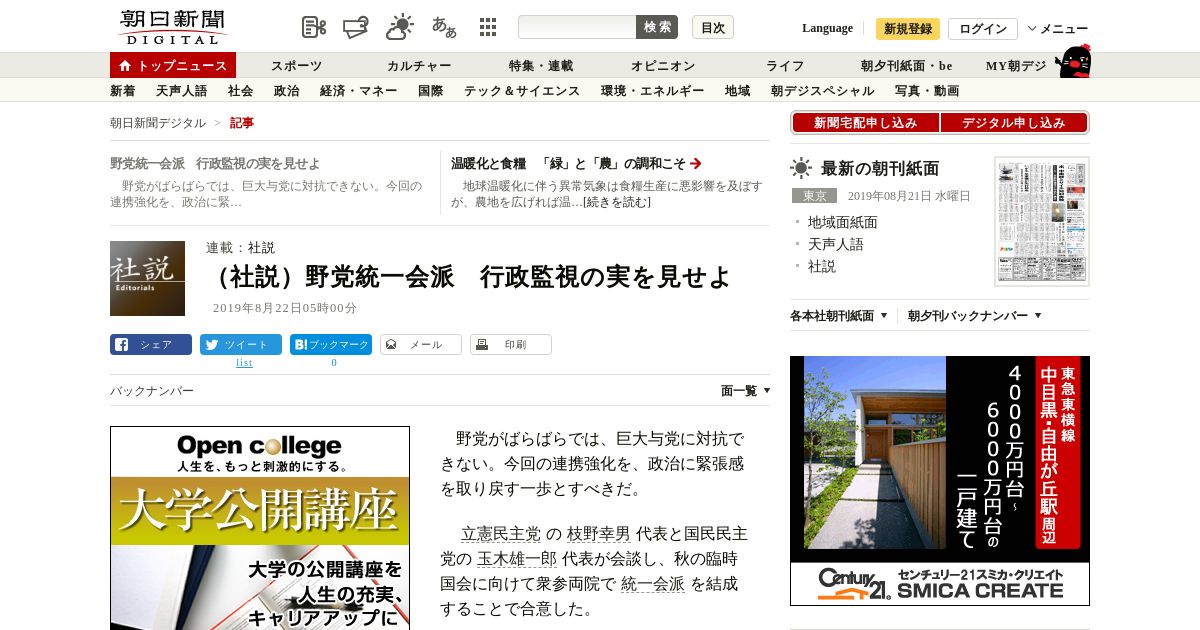Screen dimensions: 1200x630
Task: Add Hatena ブックマーク for article
Action: tap(331, 344)
